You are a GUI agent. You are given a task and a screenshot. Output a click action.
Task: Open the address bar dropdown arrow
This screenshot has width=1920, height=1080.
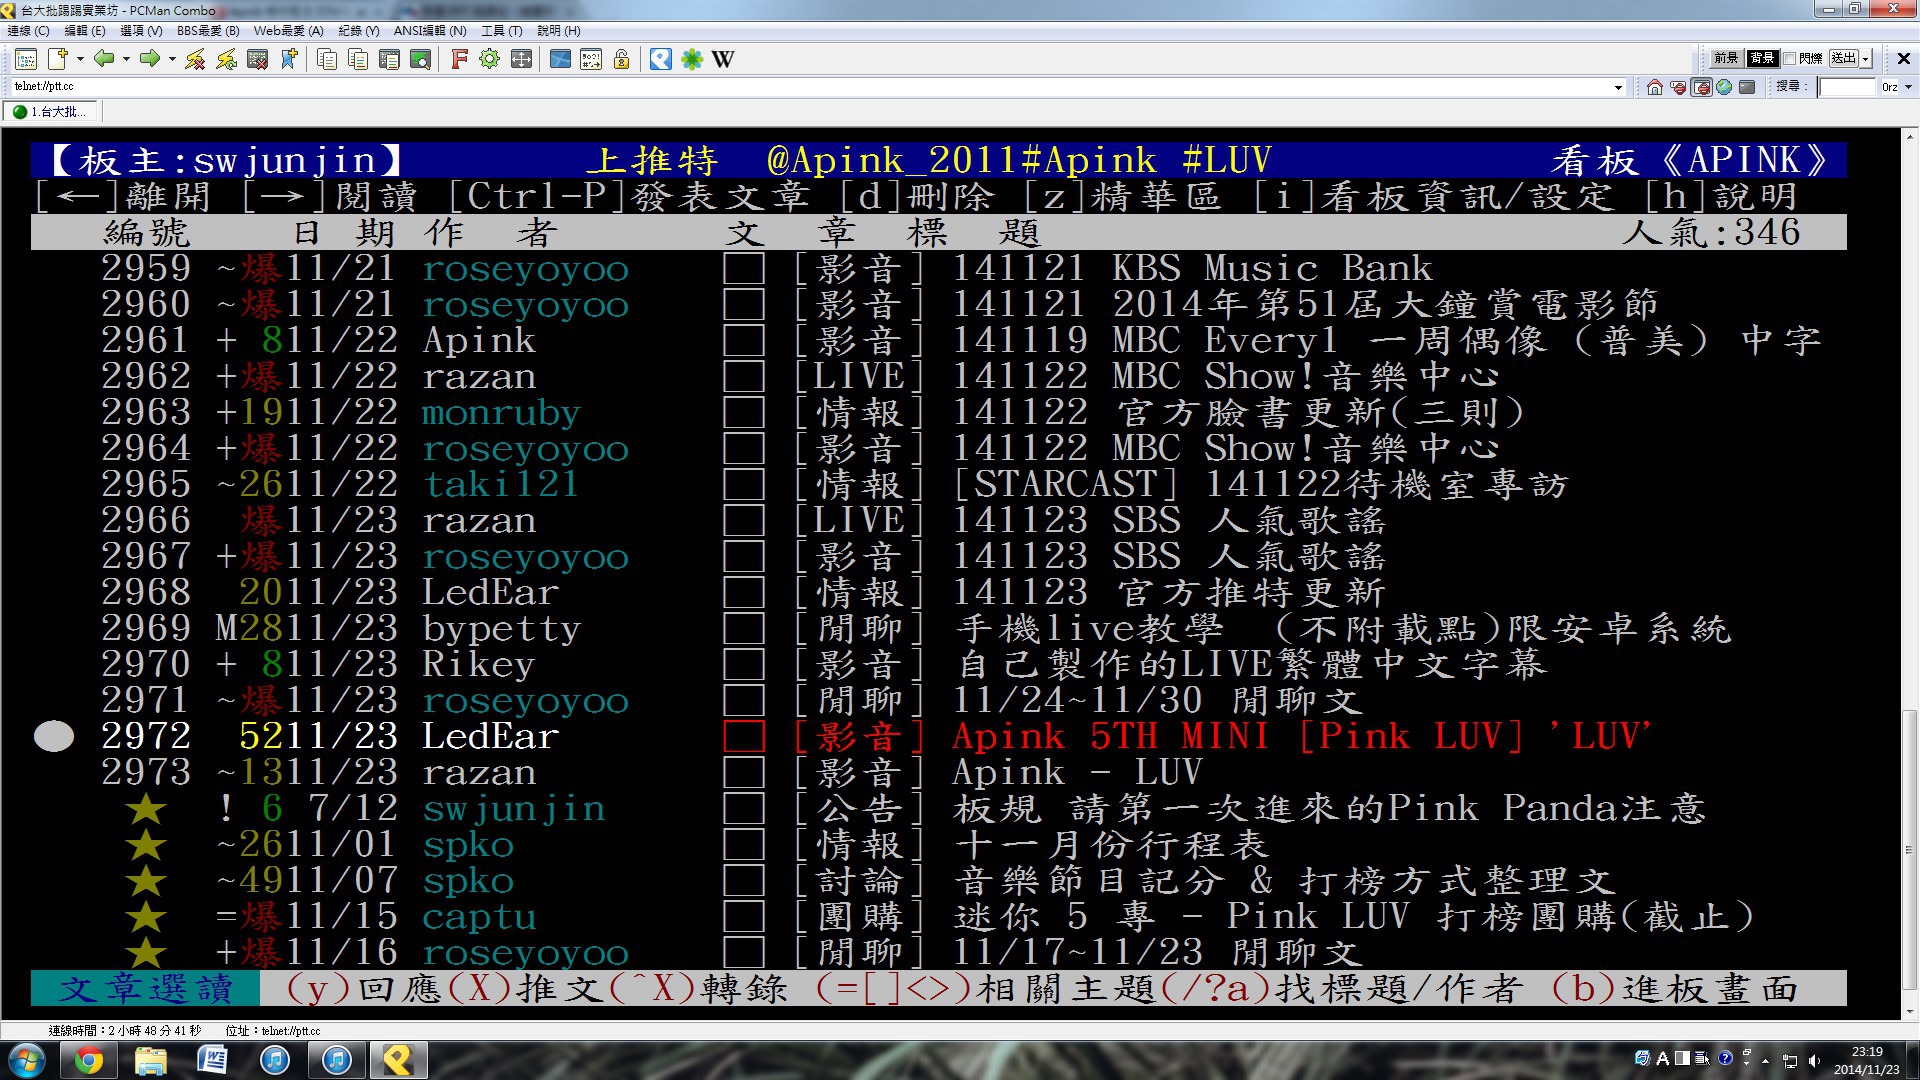(1618, 87)
